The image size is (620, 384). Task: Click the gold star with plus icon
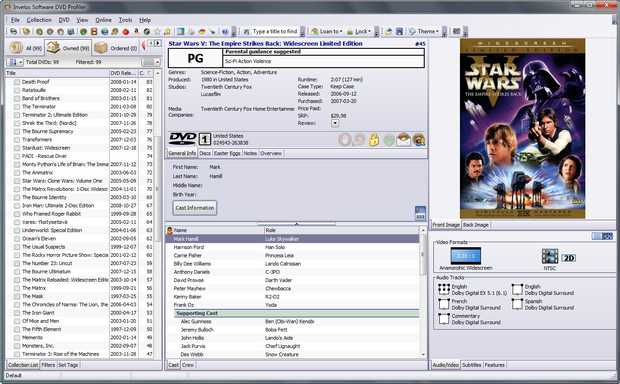click(168, 32)
